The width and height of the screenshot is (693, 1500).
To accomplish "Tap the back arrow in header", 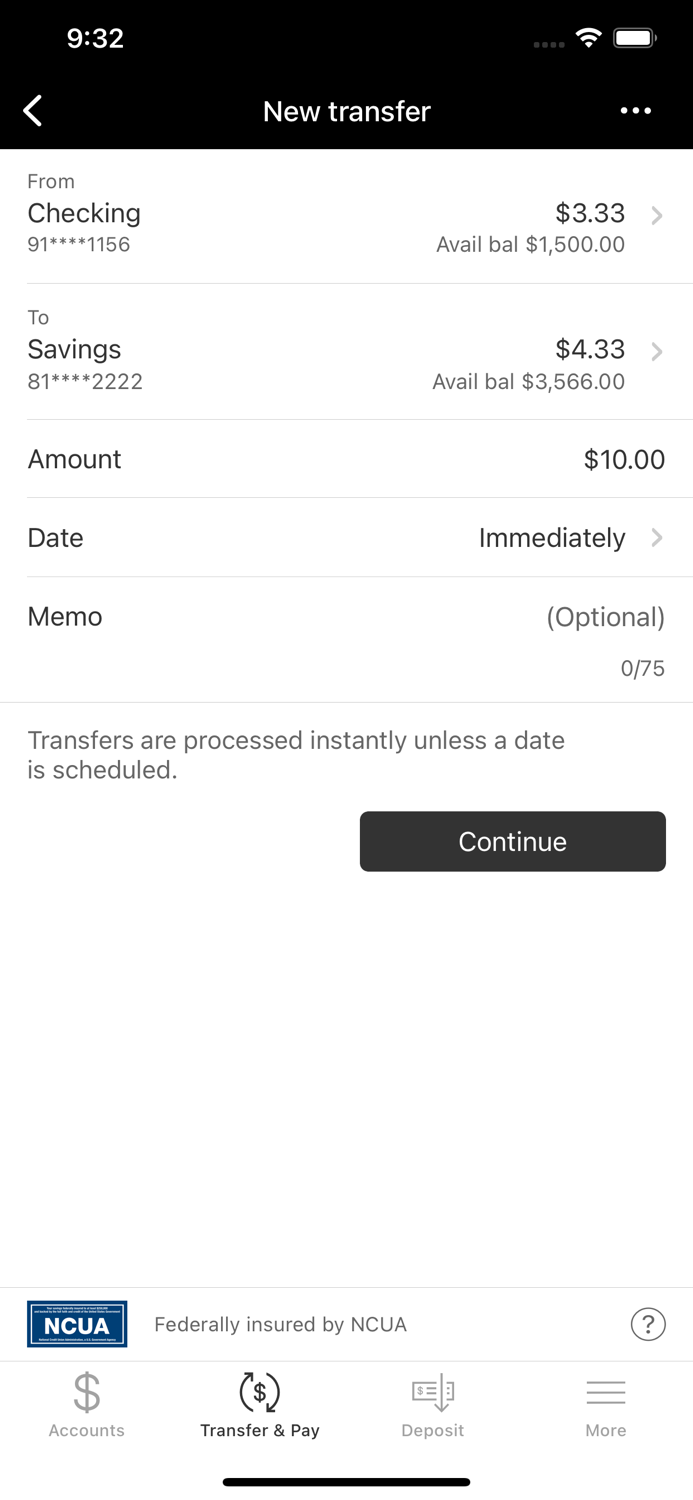I will tap(33, 111).
